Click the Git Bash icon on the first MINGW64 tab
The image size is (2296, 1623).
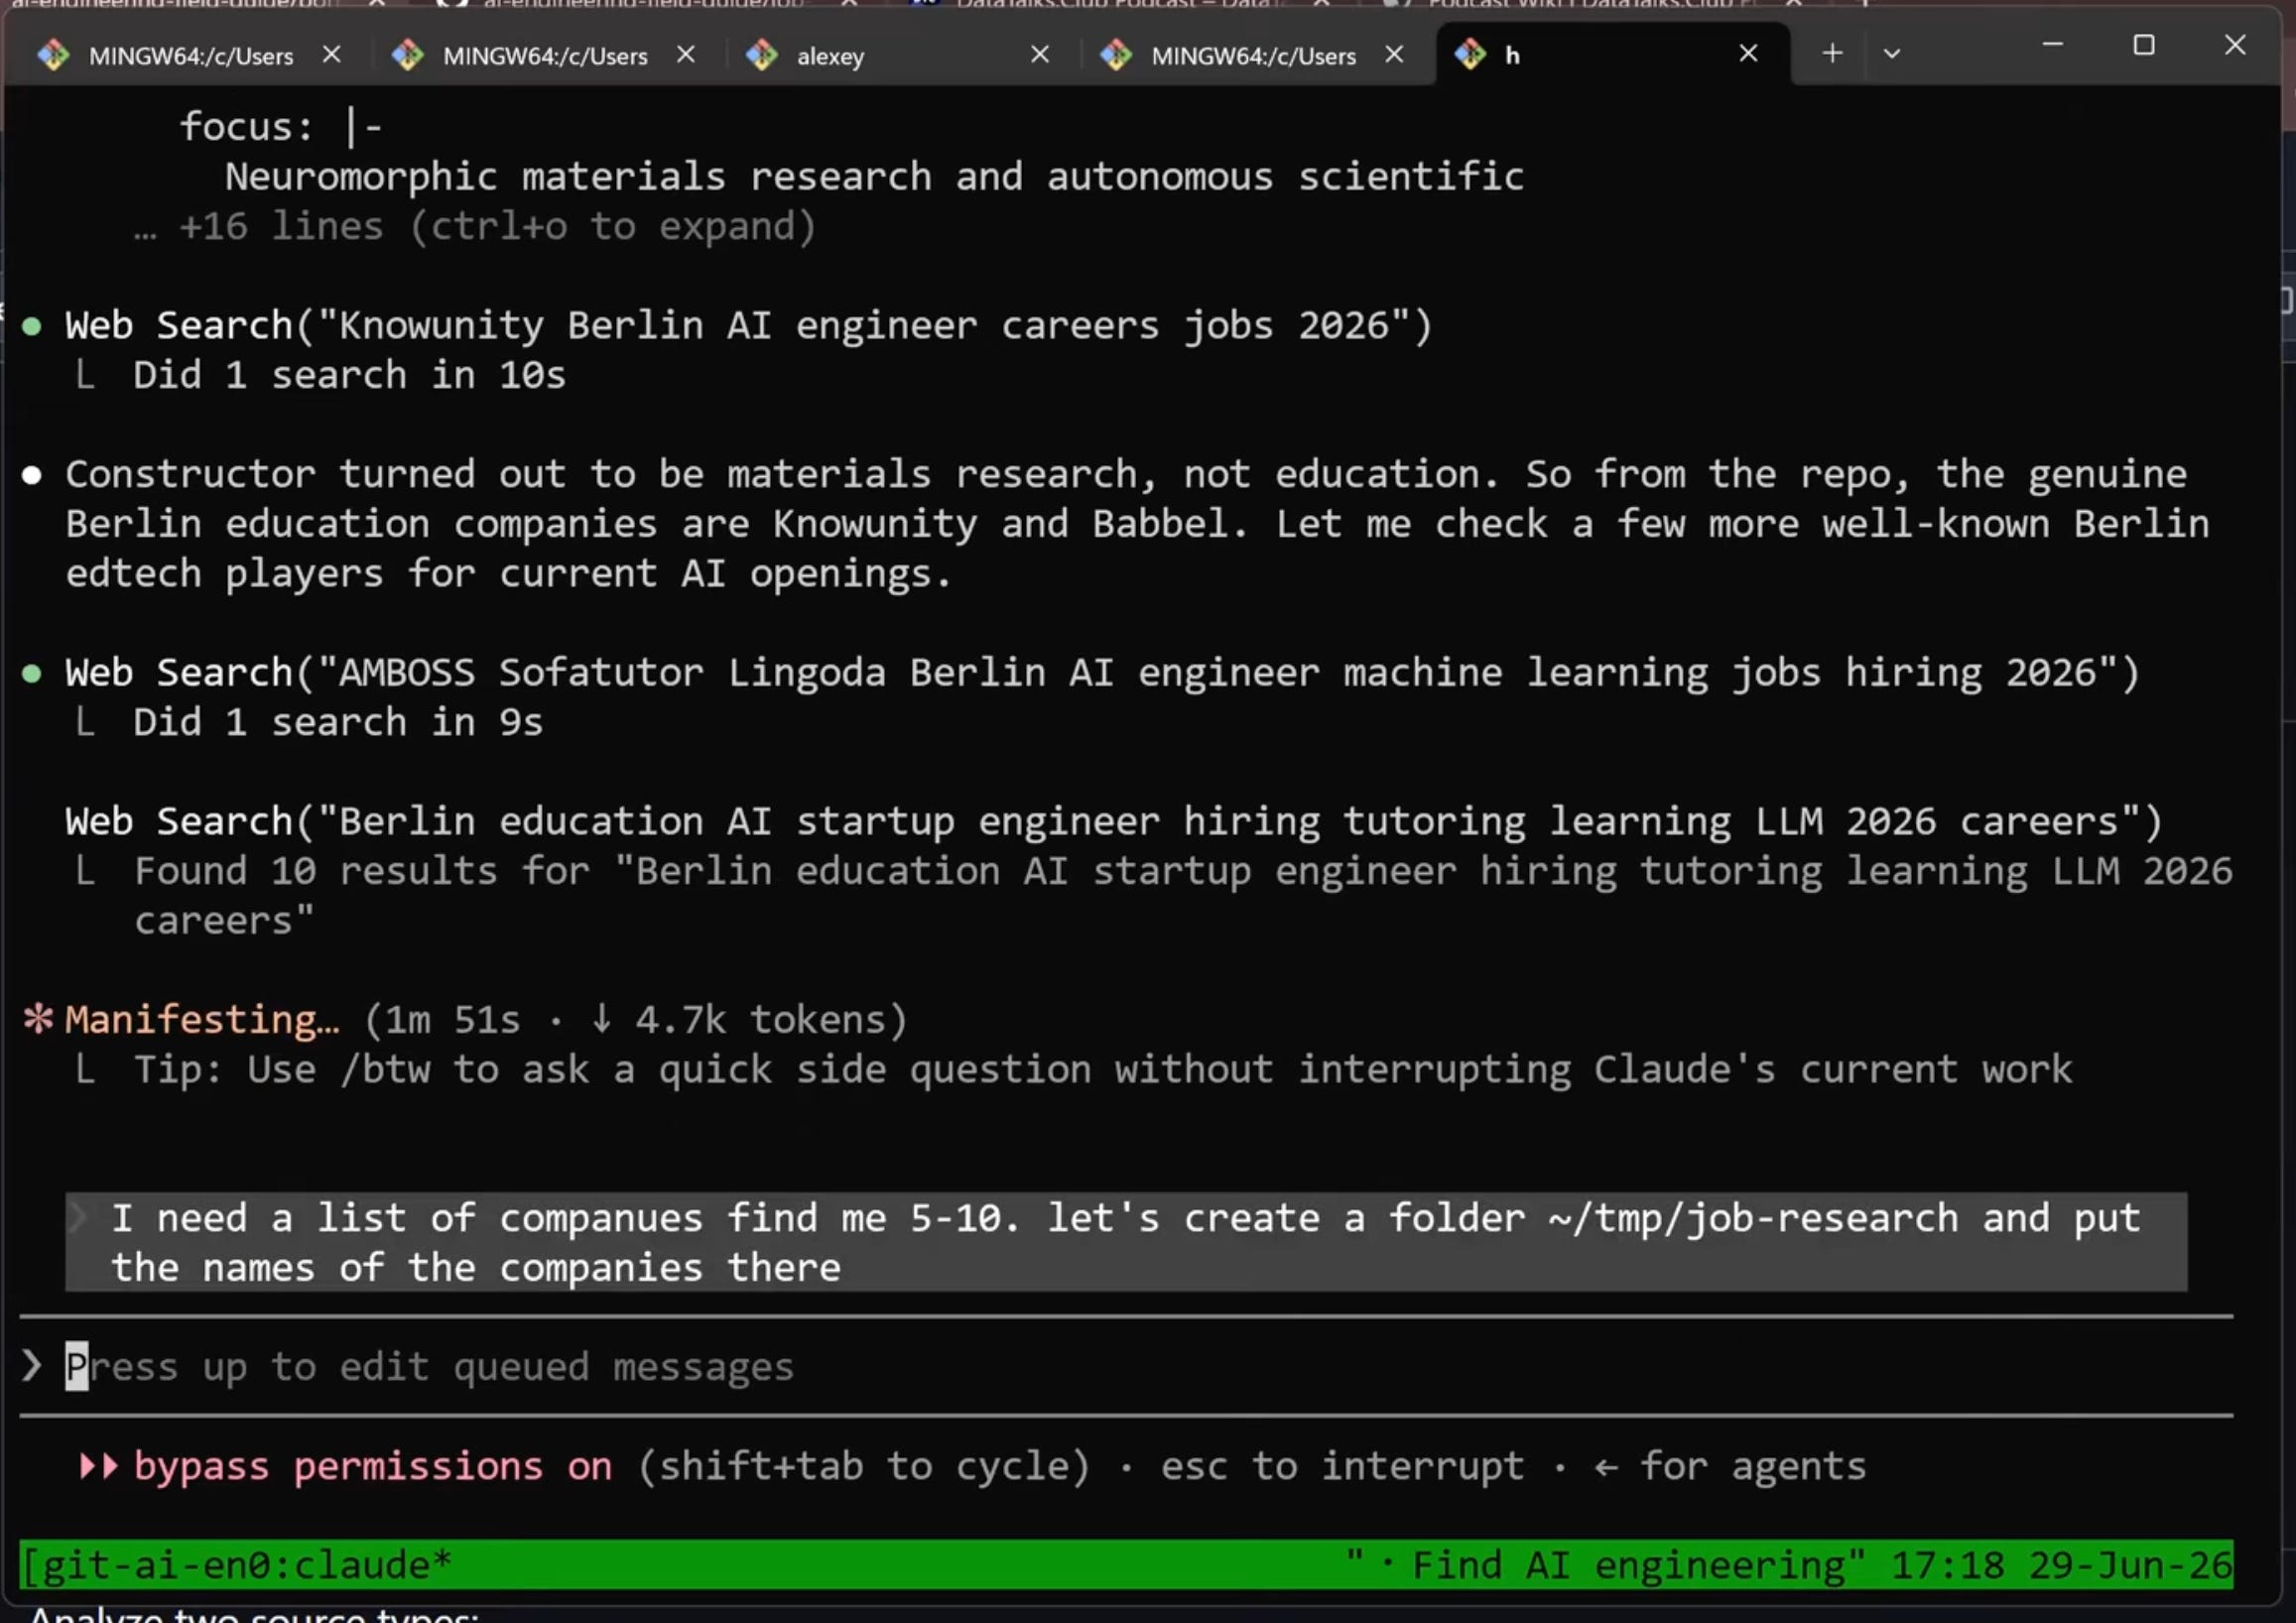tap(54, 55)
